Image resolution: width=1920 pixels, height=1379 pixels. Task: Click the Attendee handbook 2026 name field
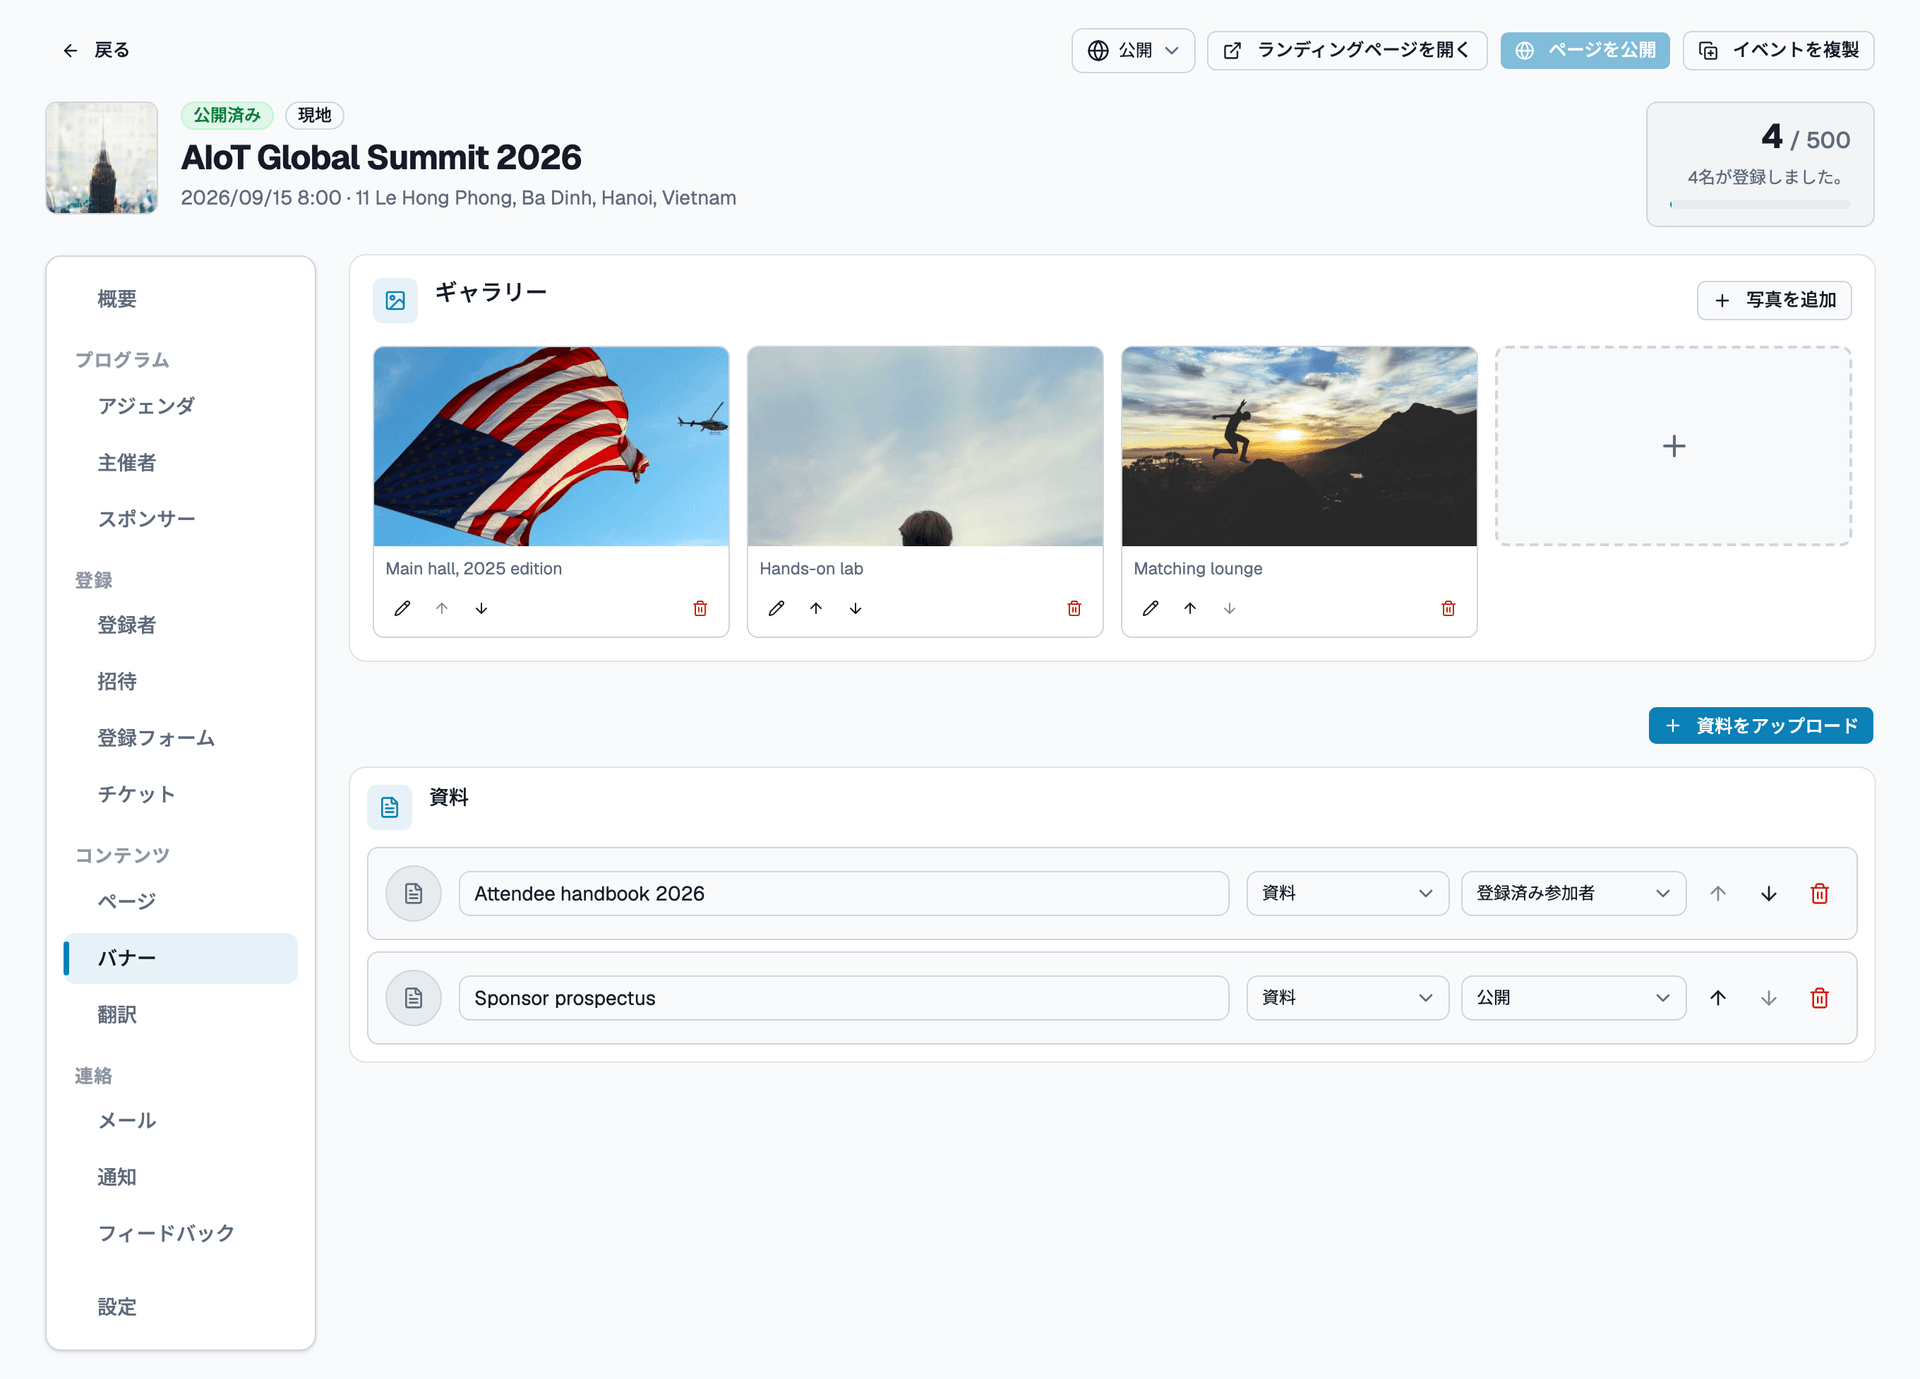844,893
